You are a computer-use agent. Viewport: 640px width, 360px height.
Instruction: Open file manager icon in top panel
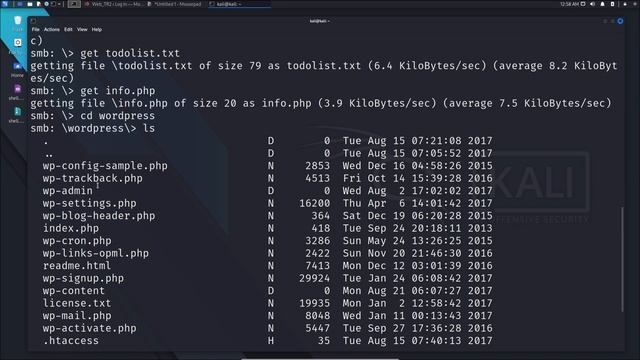click(x=30, y=4)
